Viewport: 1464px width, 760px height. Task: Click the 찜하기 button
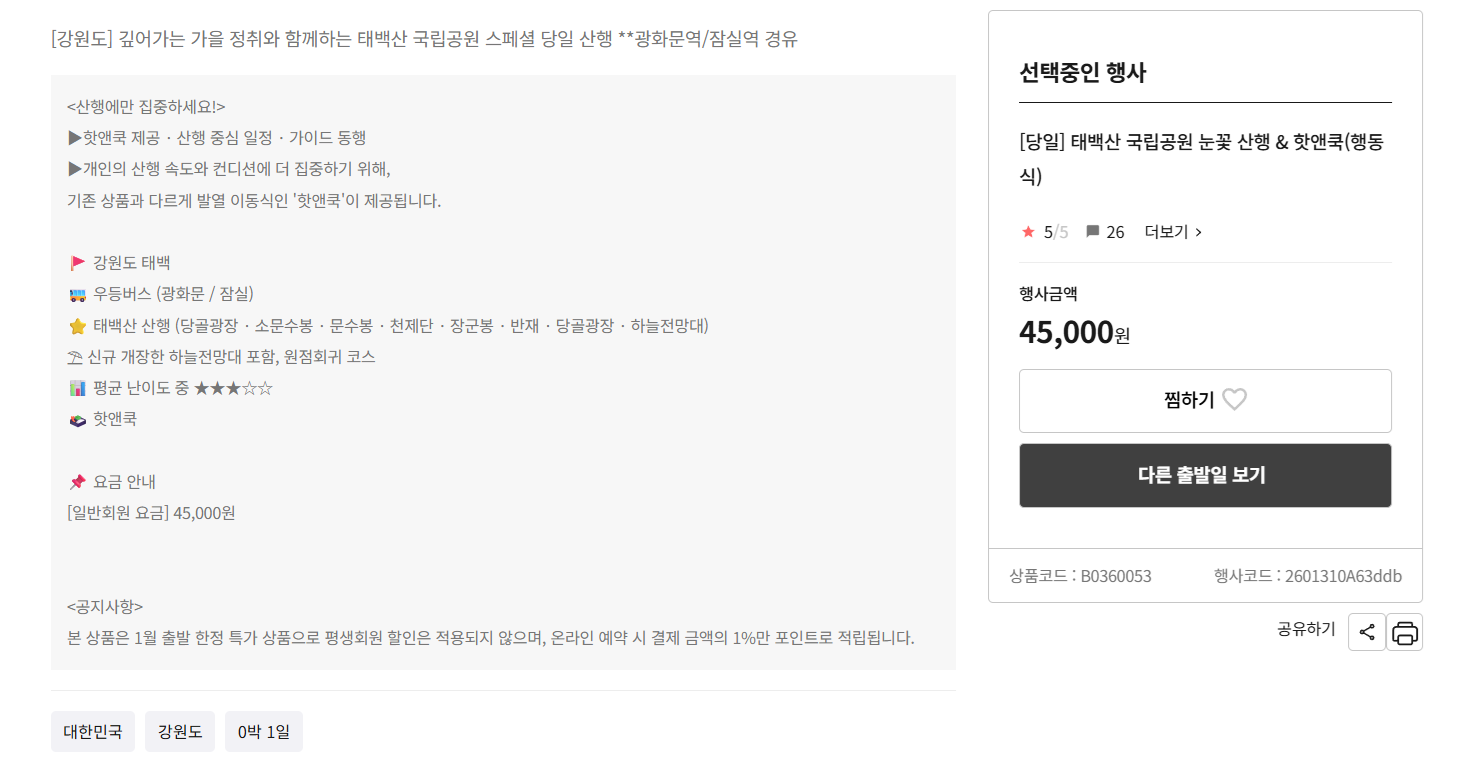pos(1205,398)
